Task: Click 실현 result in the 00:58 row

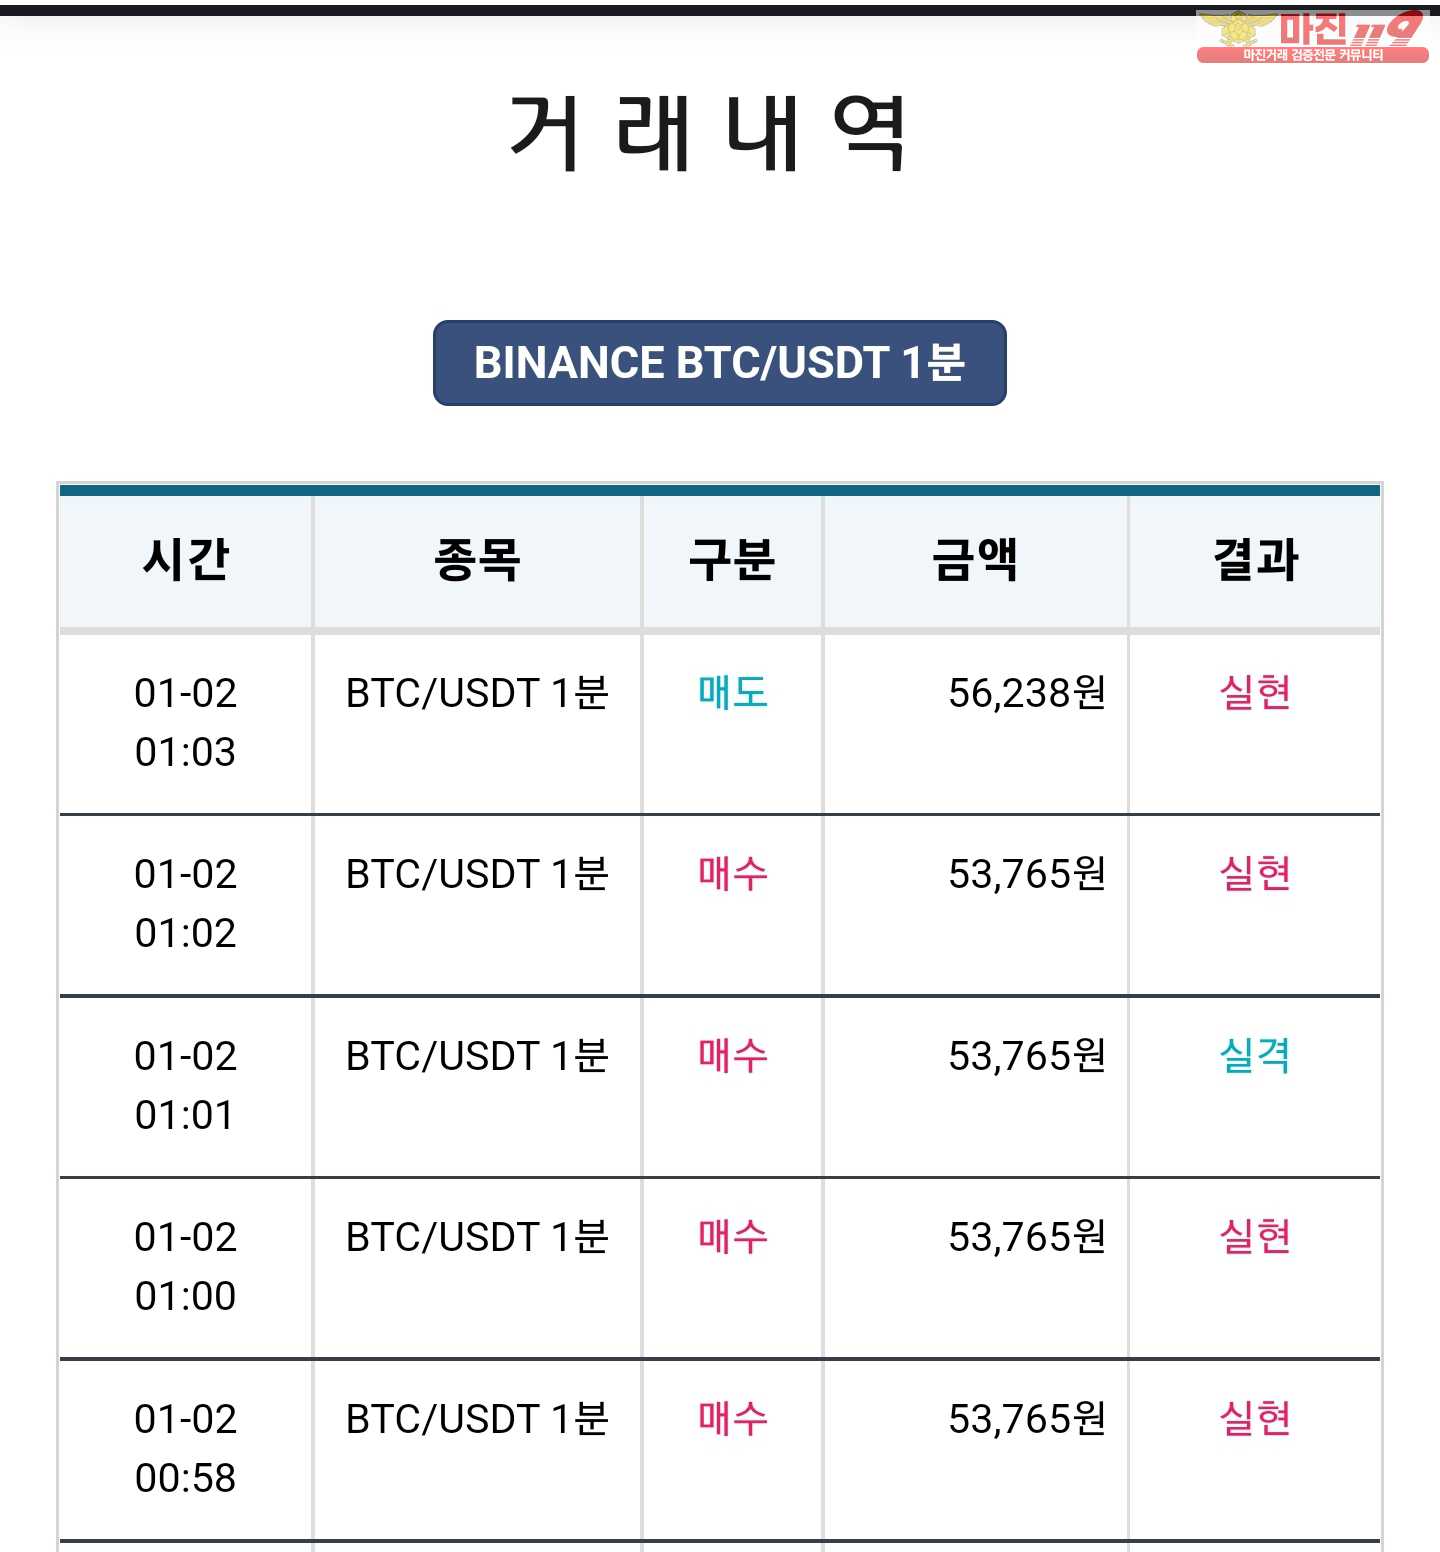Action: coord(1255,1418)
